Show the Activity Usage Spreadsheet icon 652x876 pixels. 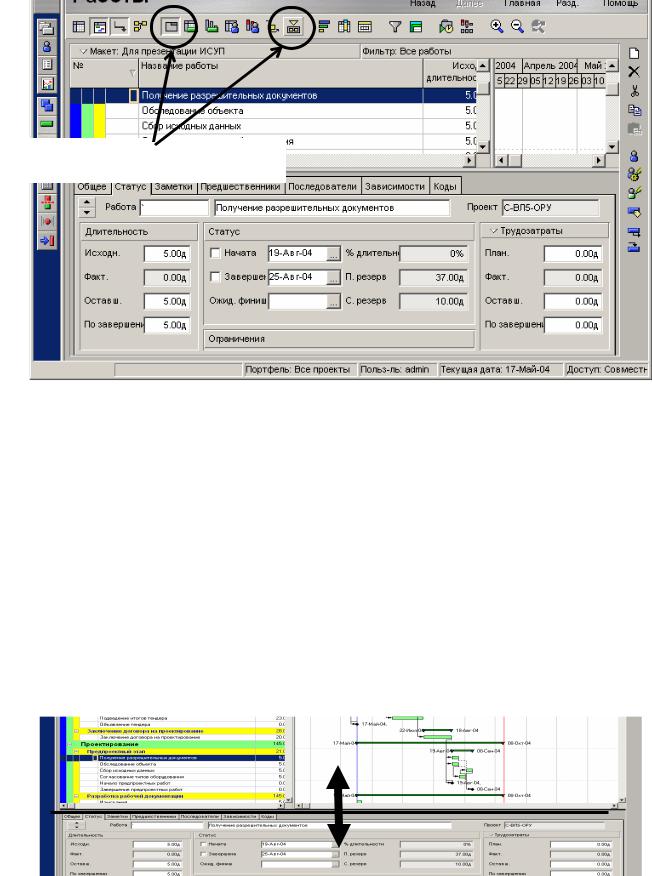[x=191, y=27]
